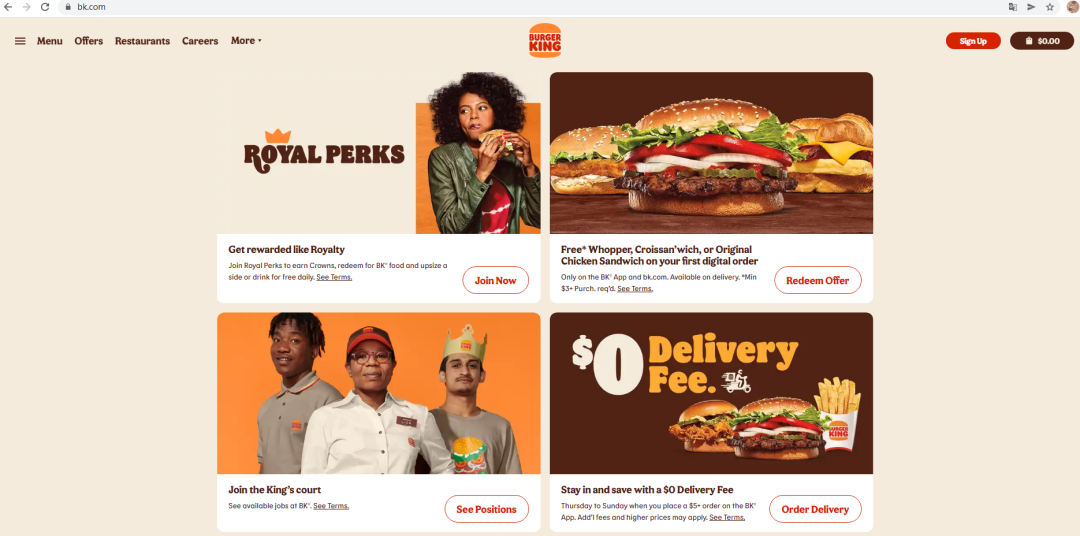Click See Terms link under Royal Perks
1080x536 pixels.
click(334, 277)
